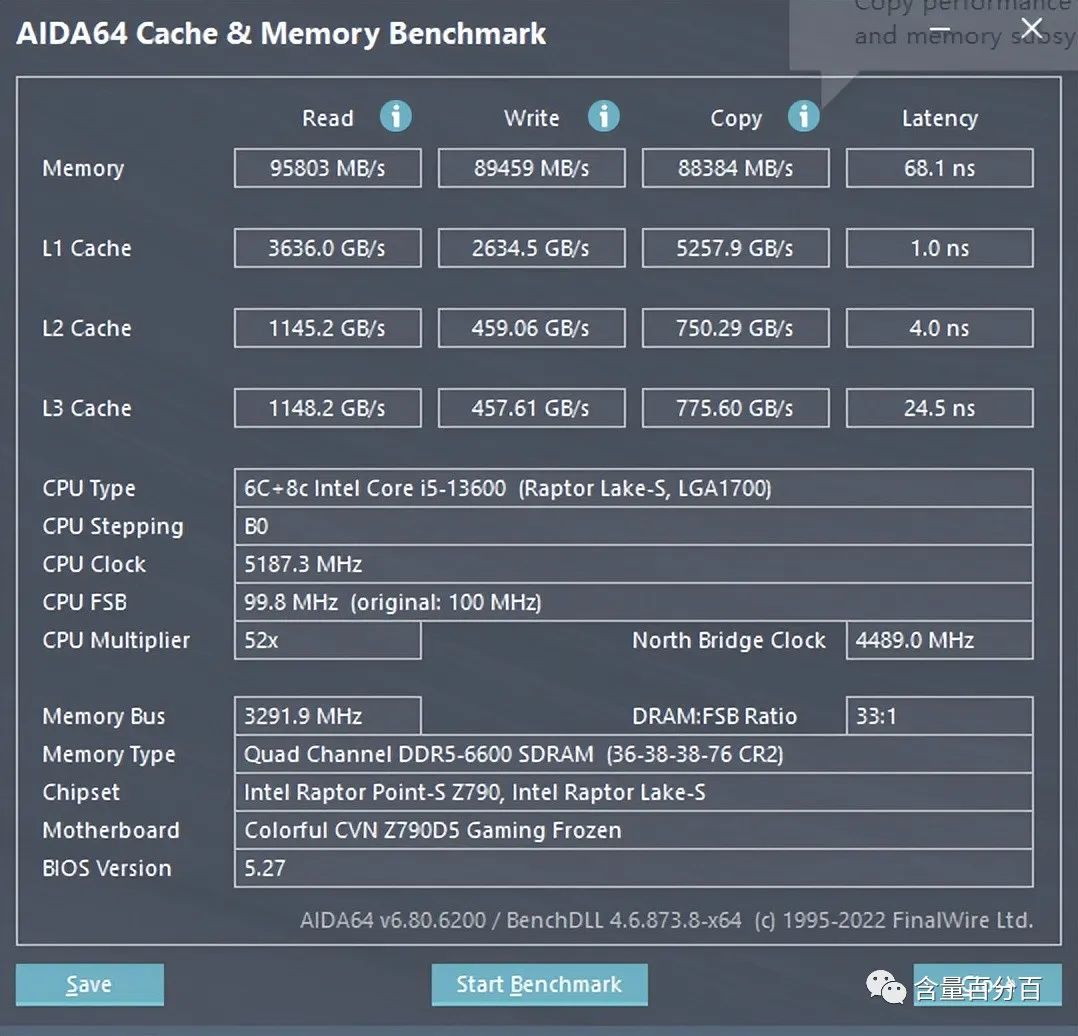Click the window title AIDA64 Cache & Memory Benchmark
1078x1036 pixels.
pyautogui.click(x=281, y=34)
